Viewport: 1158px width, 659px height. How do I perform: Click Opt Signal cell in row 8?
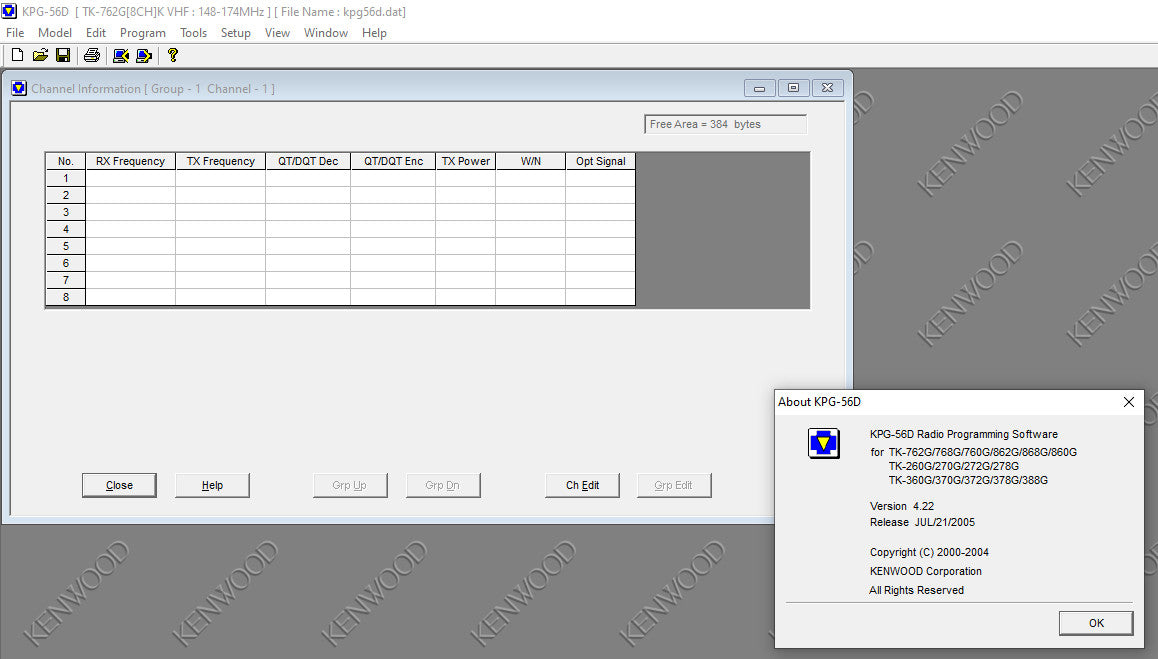point(600,297)
